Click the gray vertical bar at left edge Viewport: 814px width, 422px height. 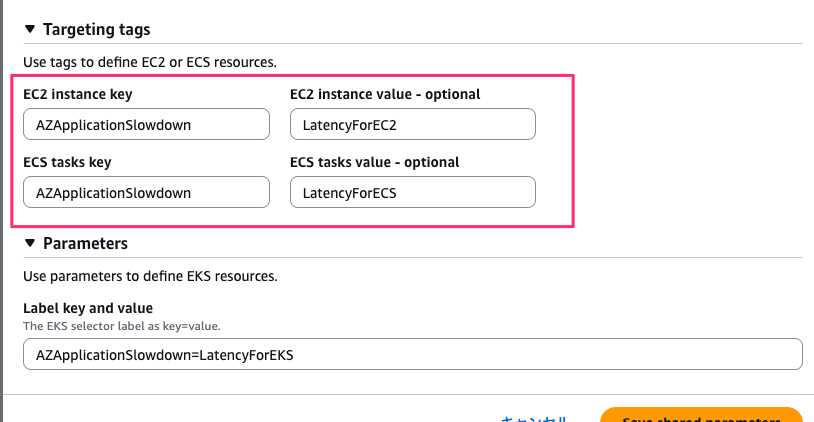[2, 200]
